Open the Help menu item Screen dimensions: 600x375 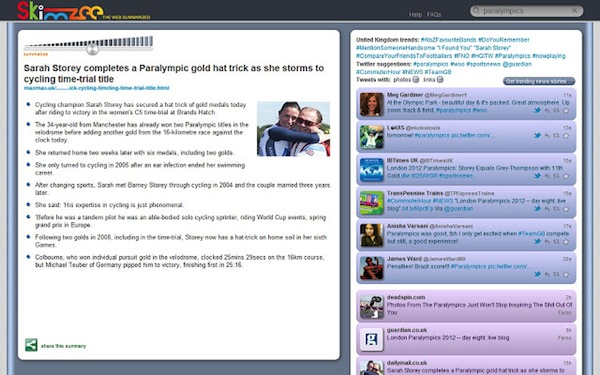[415, 15]
